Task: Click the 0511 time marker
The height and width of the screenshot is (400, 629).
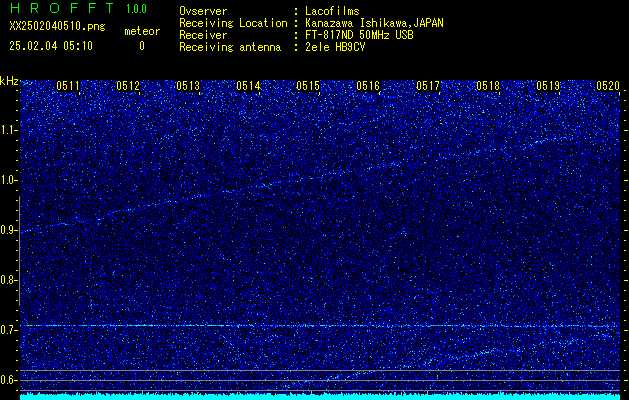Action: pos(68,86)
